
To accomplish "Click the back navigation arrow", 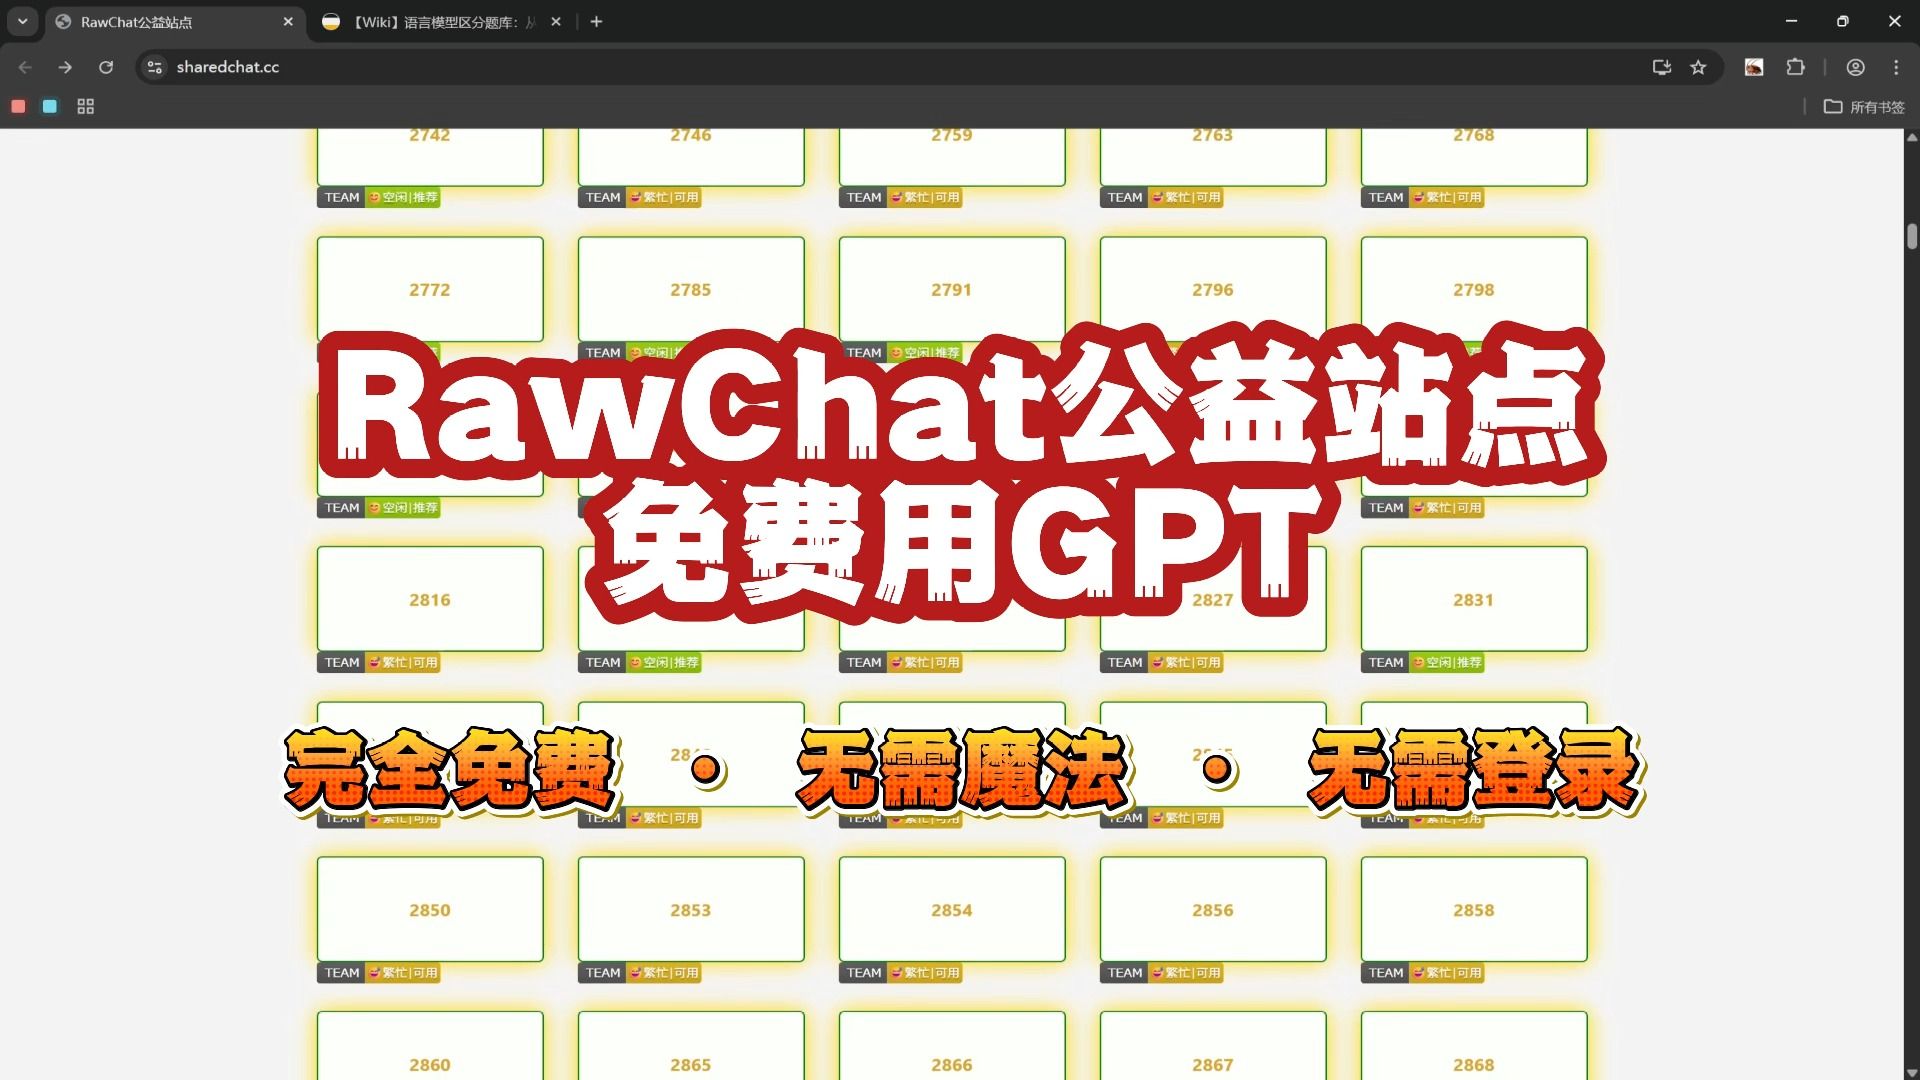I will click(x=26, y=67).
